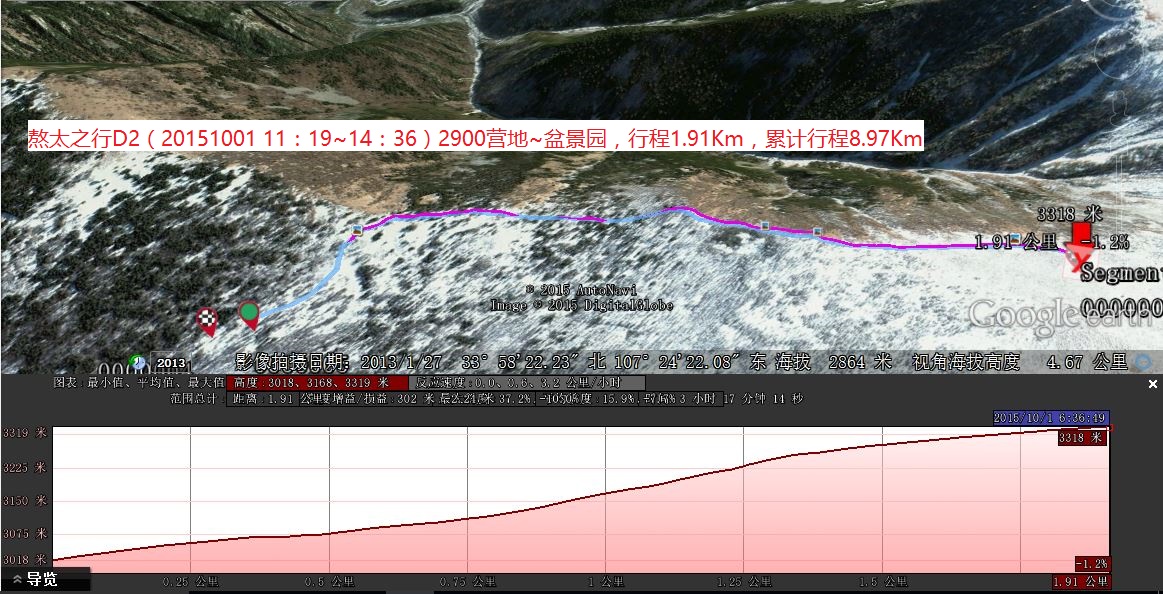Click the checkered finish flag placemark

(x=207, y=319)
